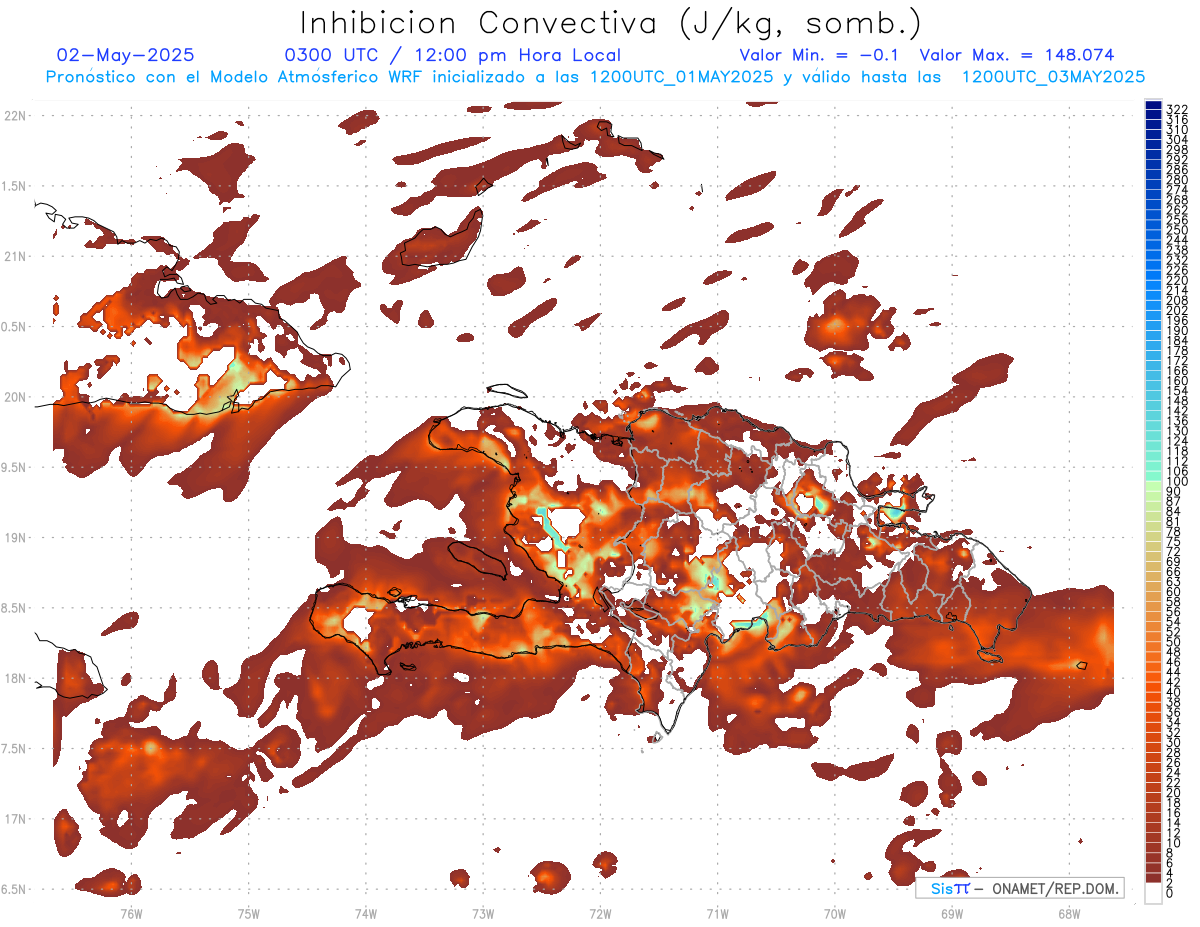The height and width of the screenshot is (927, 1200).
Task: Select the date text '02-May-2025'
Action: point(126,55)
